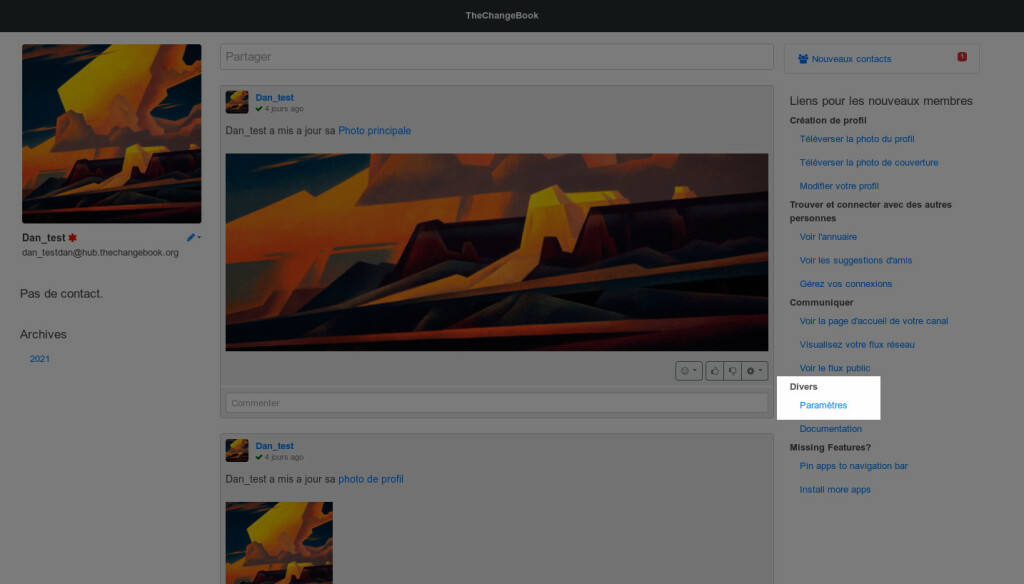Open Dan_test author link on first post
1024x584 pixels.
(x=274, y=97)
